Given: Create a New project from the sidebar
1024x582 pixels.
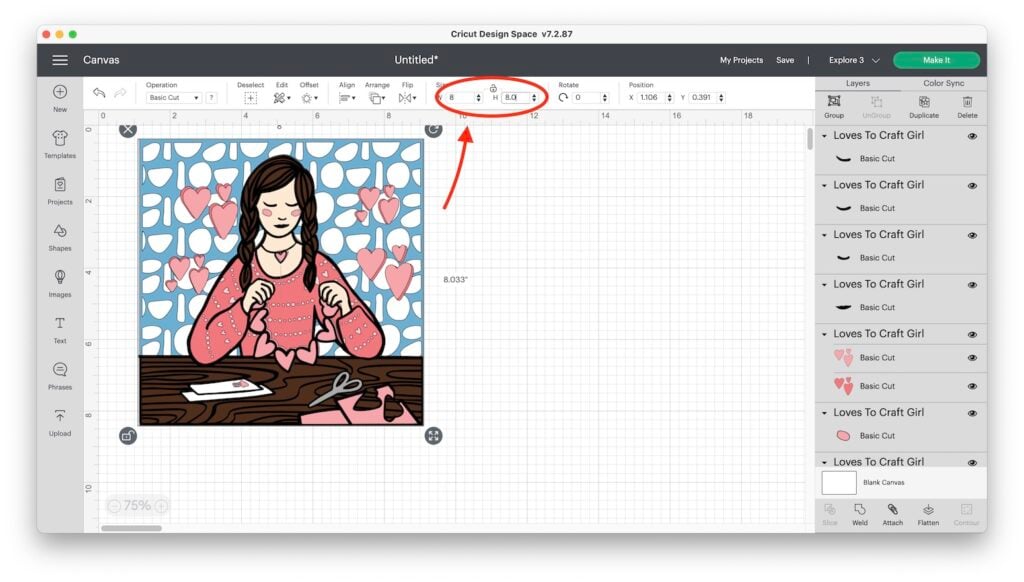Looking at the screenshot, I should tap(60, 98).
